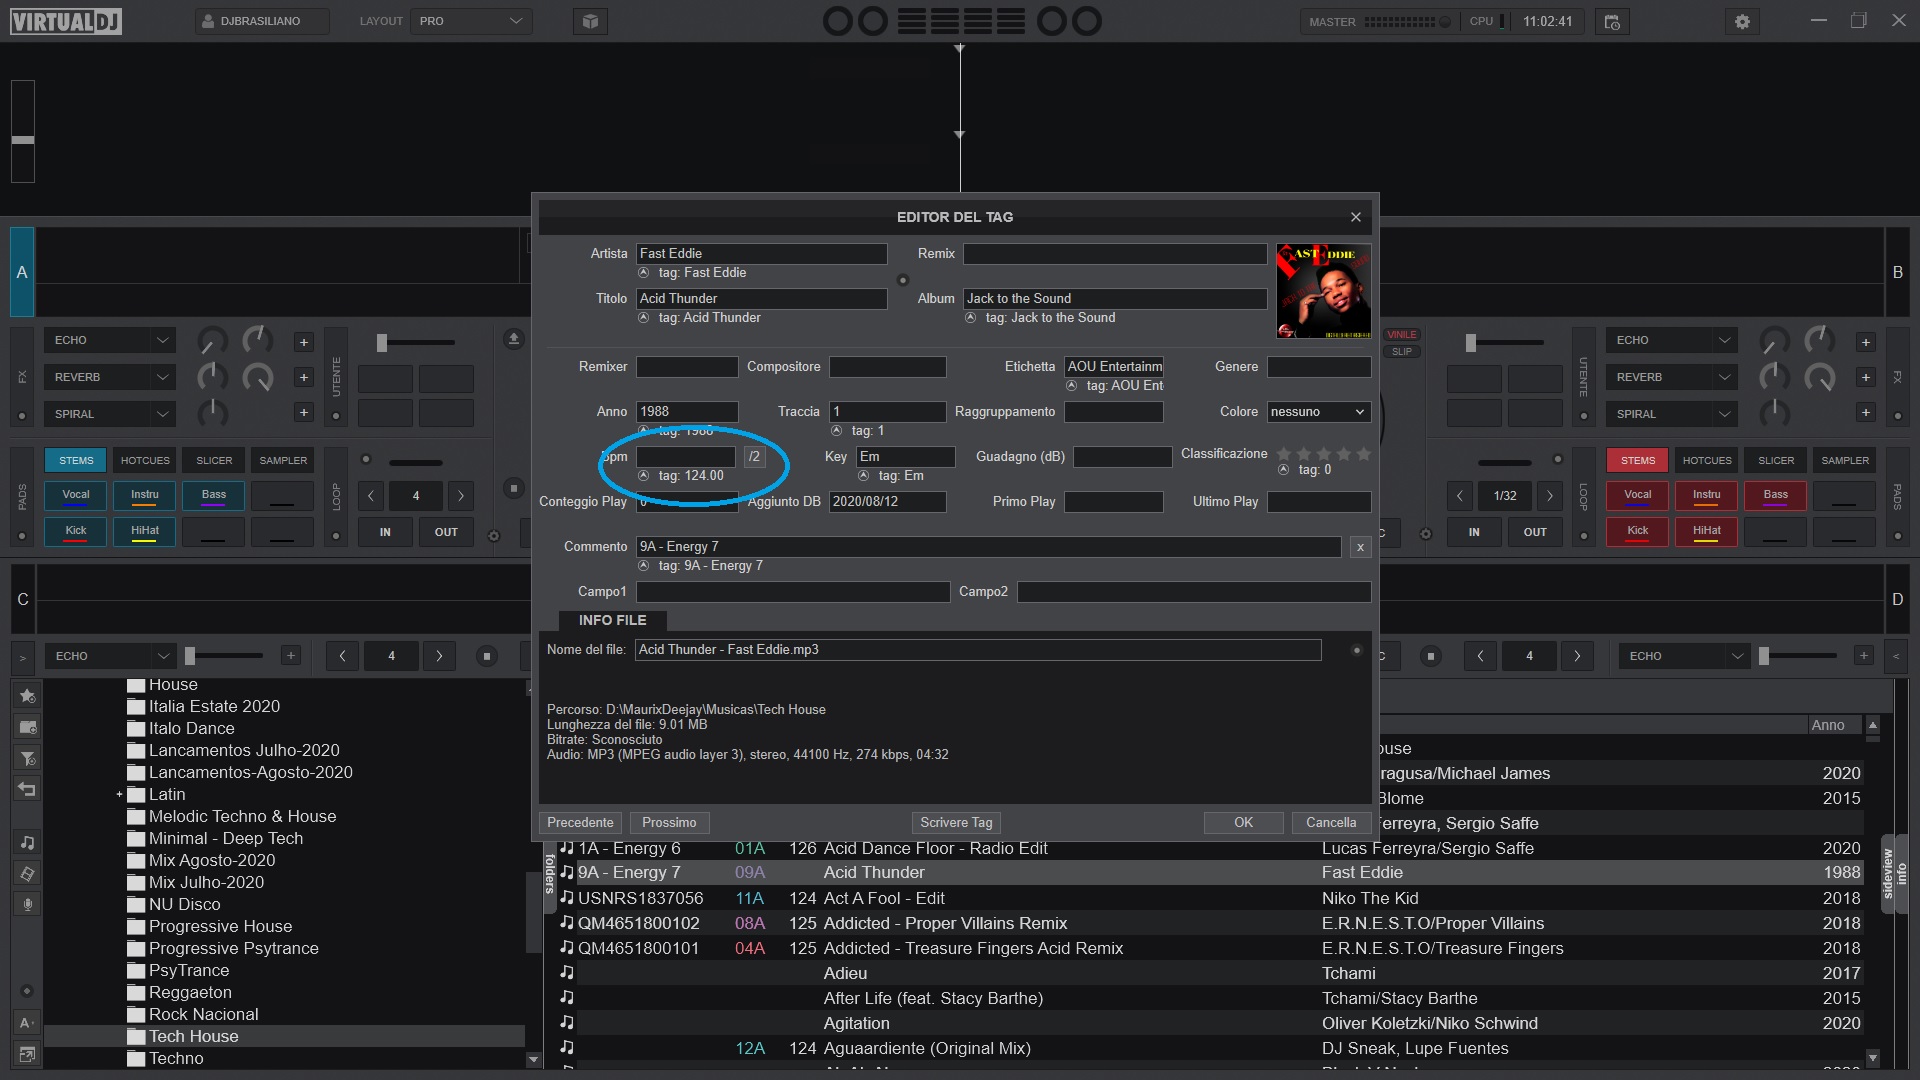This screenshot has width=1920, height=1080.
Task: Click the font size A icon in the sidebar
Action: [27, 1023]
